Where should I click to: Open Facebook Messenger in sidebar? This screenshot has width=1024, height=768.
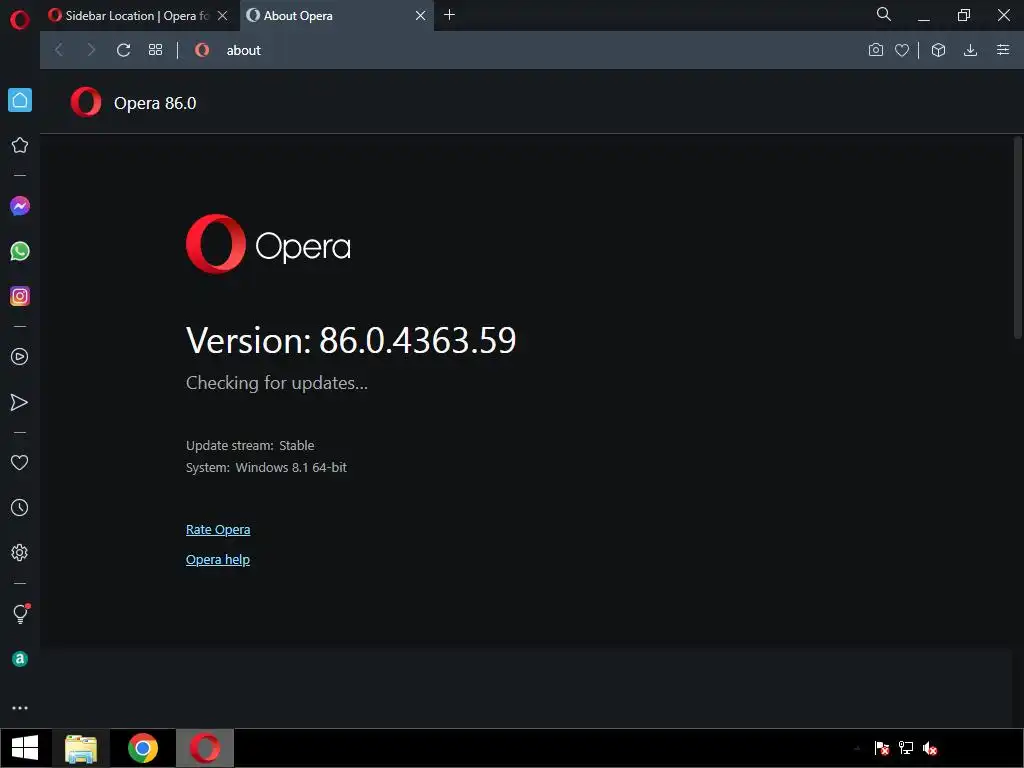point(20,206)
